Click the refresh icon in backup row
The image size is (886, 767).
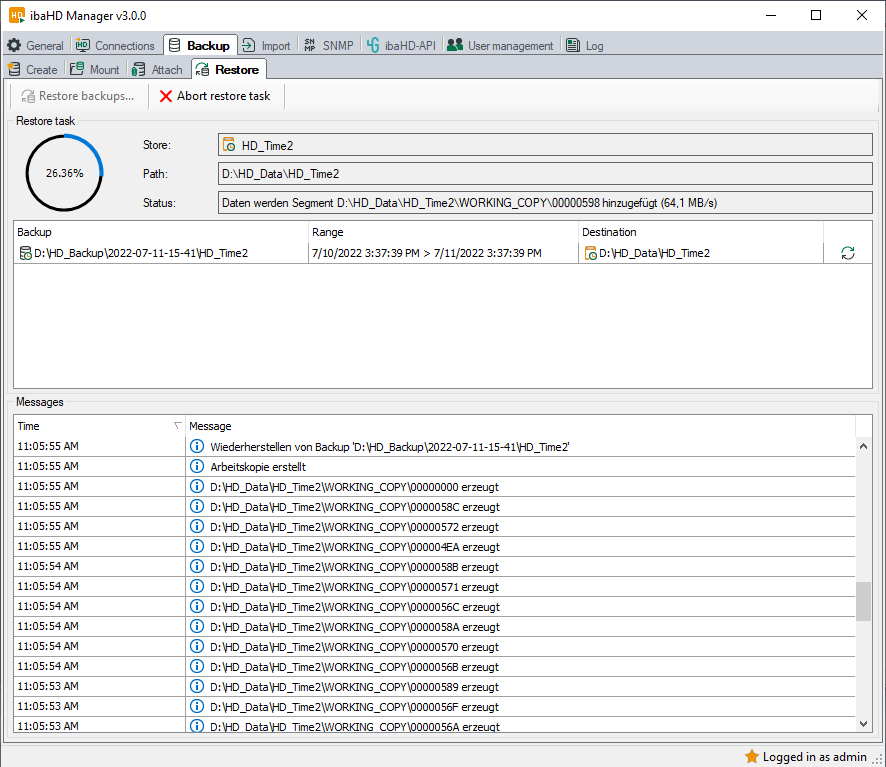[847, 253]
